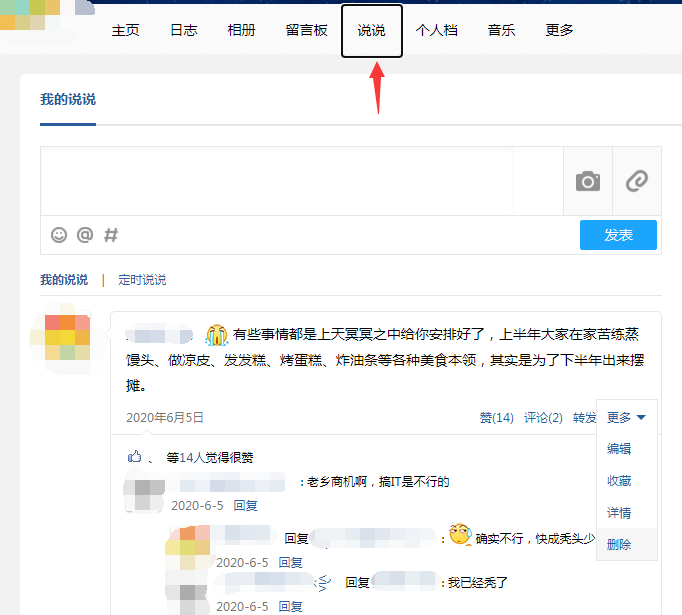Open the avatar of the 确实不行 replier
The height and width of the screenshot is (615, 682).
coord(187,547)
